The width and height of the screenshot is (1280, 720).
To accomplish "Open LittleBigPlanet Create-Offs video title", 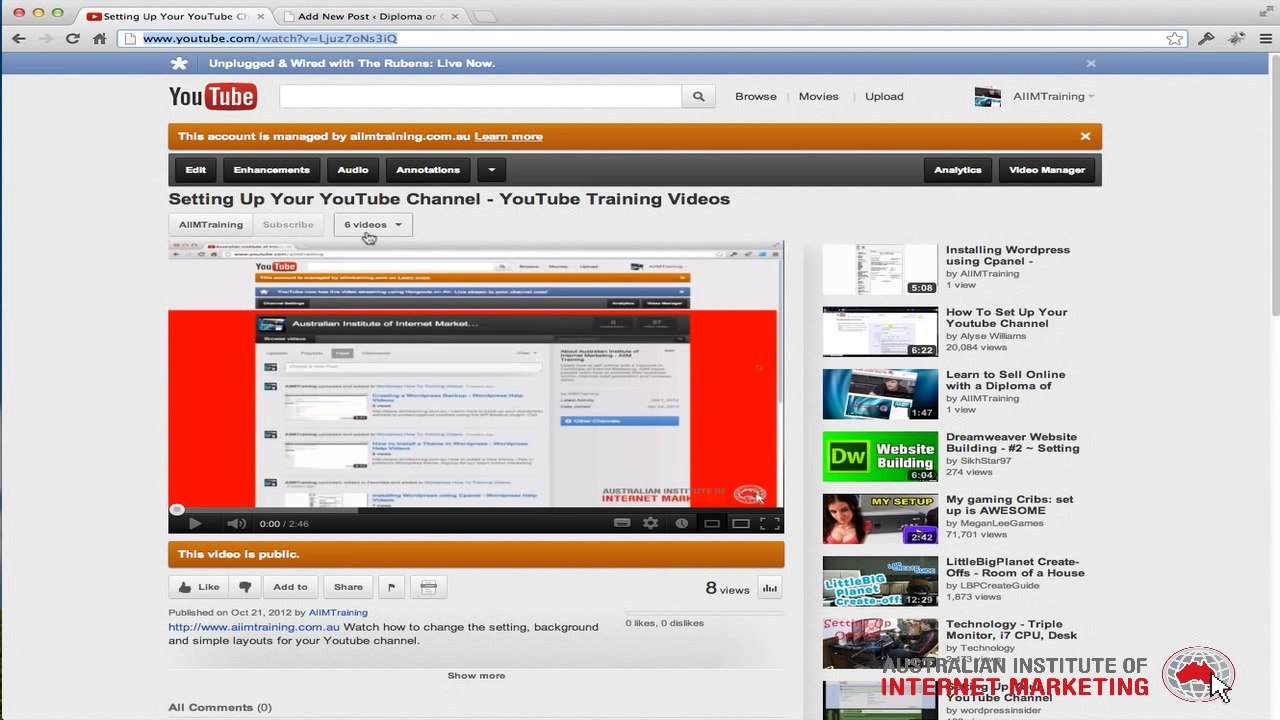I will (1015, 567).
